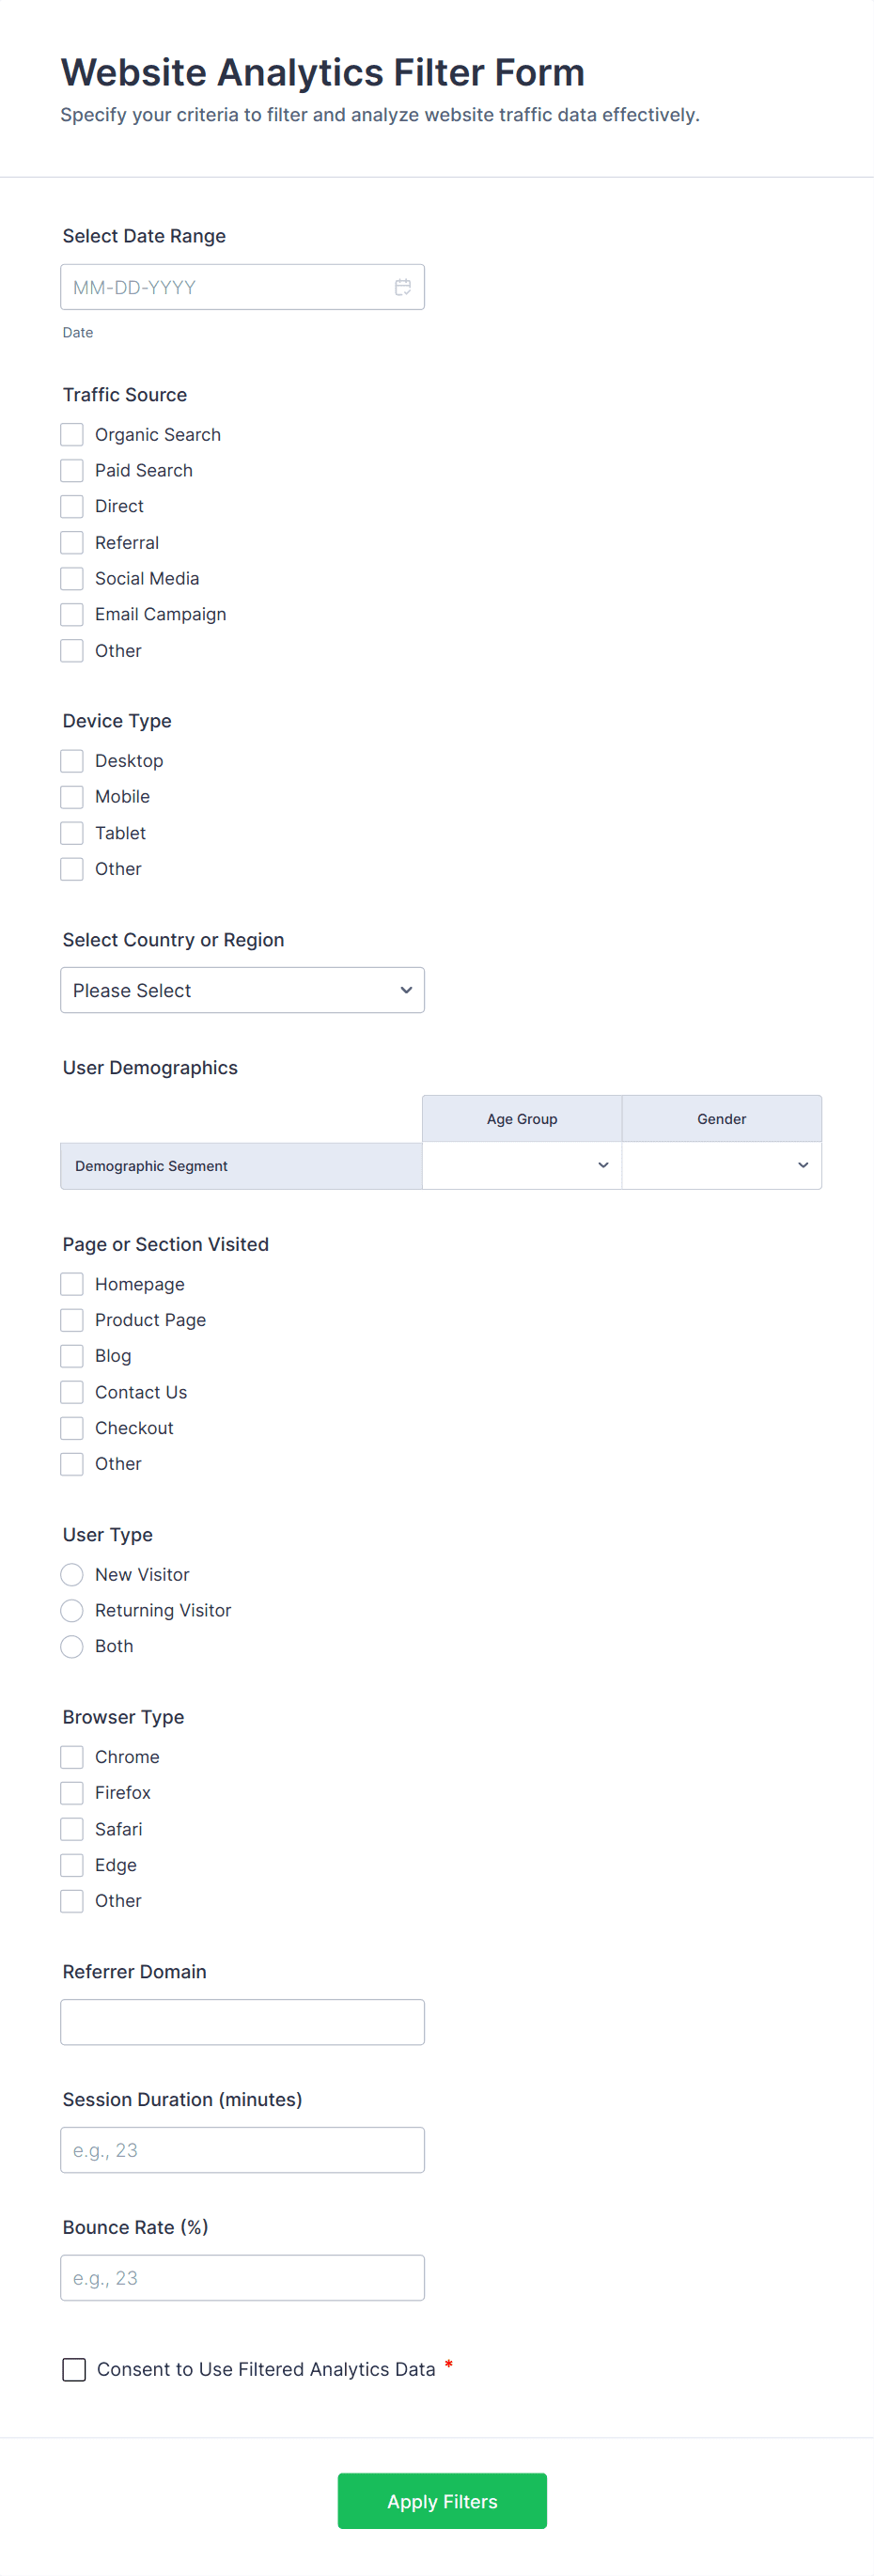Open the Select Country or Region dropdown
This screenshot has width=874, height=2576.
pyautogui.click(x=242, y=990)
